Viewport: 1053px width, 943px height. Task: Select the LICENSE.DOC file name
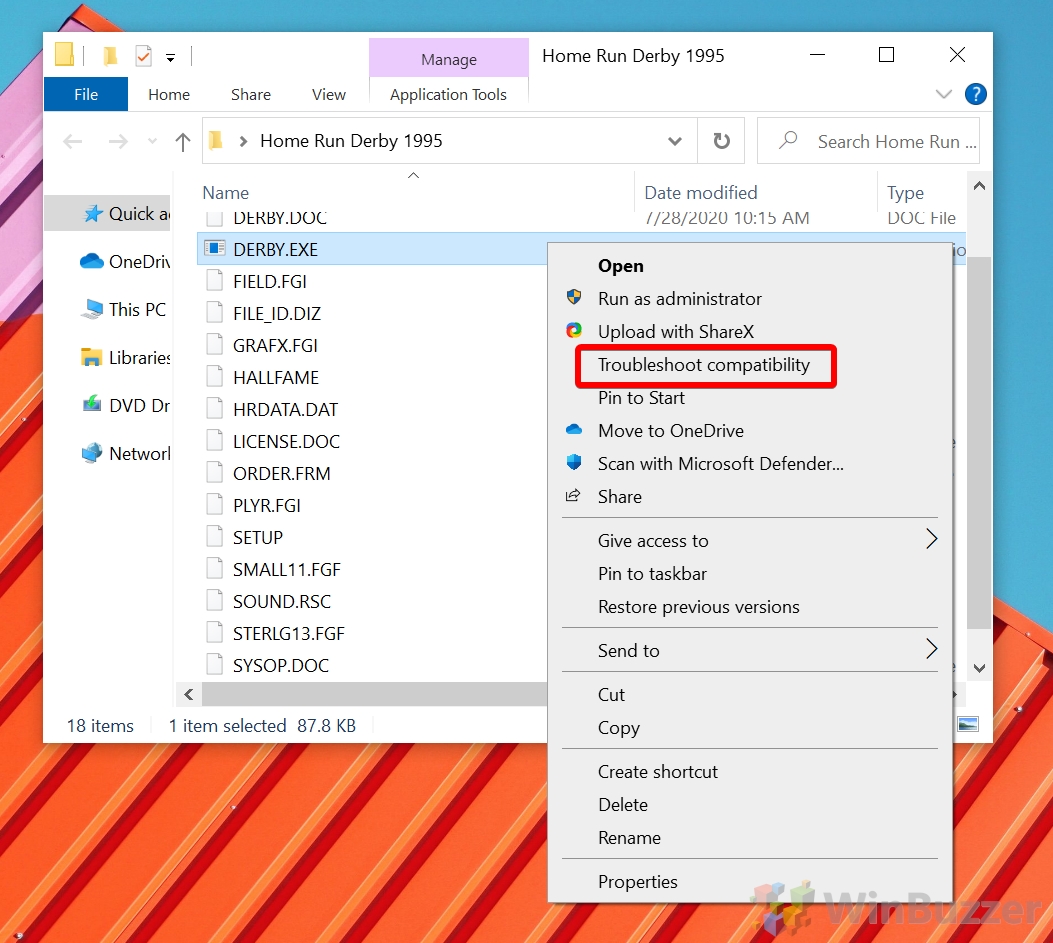286,441
